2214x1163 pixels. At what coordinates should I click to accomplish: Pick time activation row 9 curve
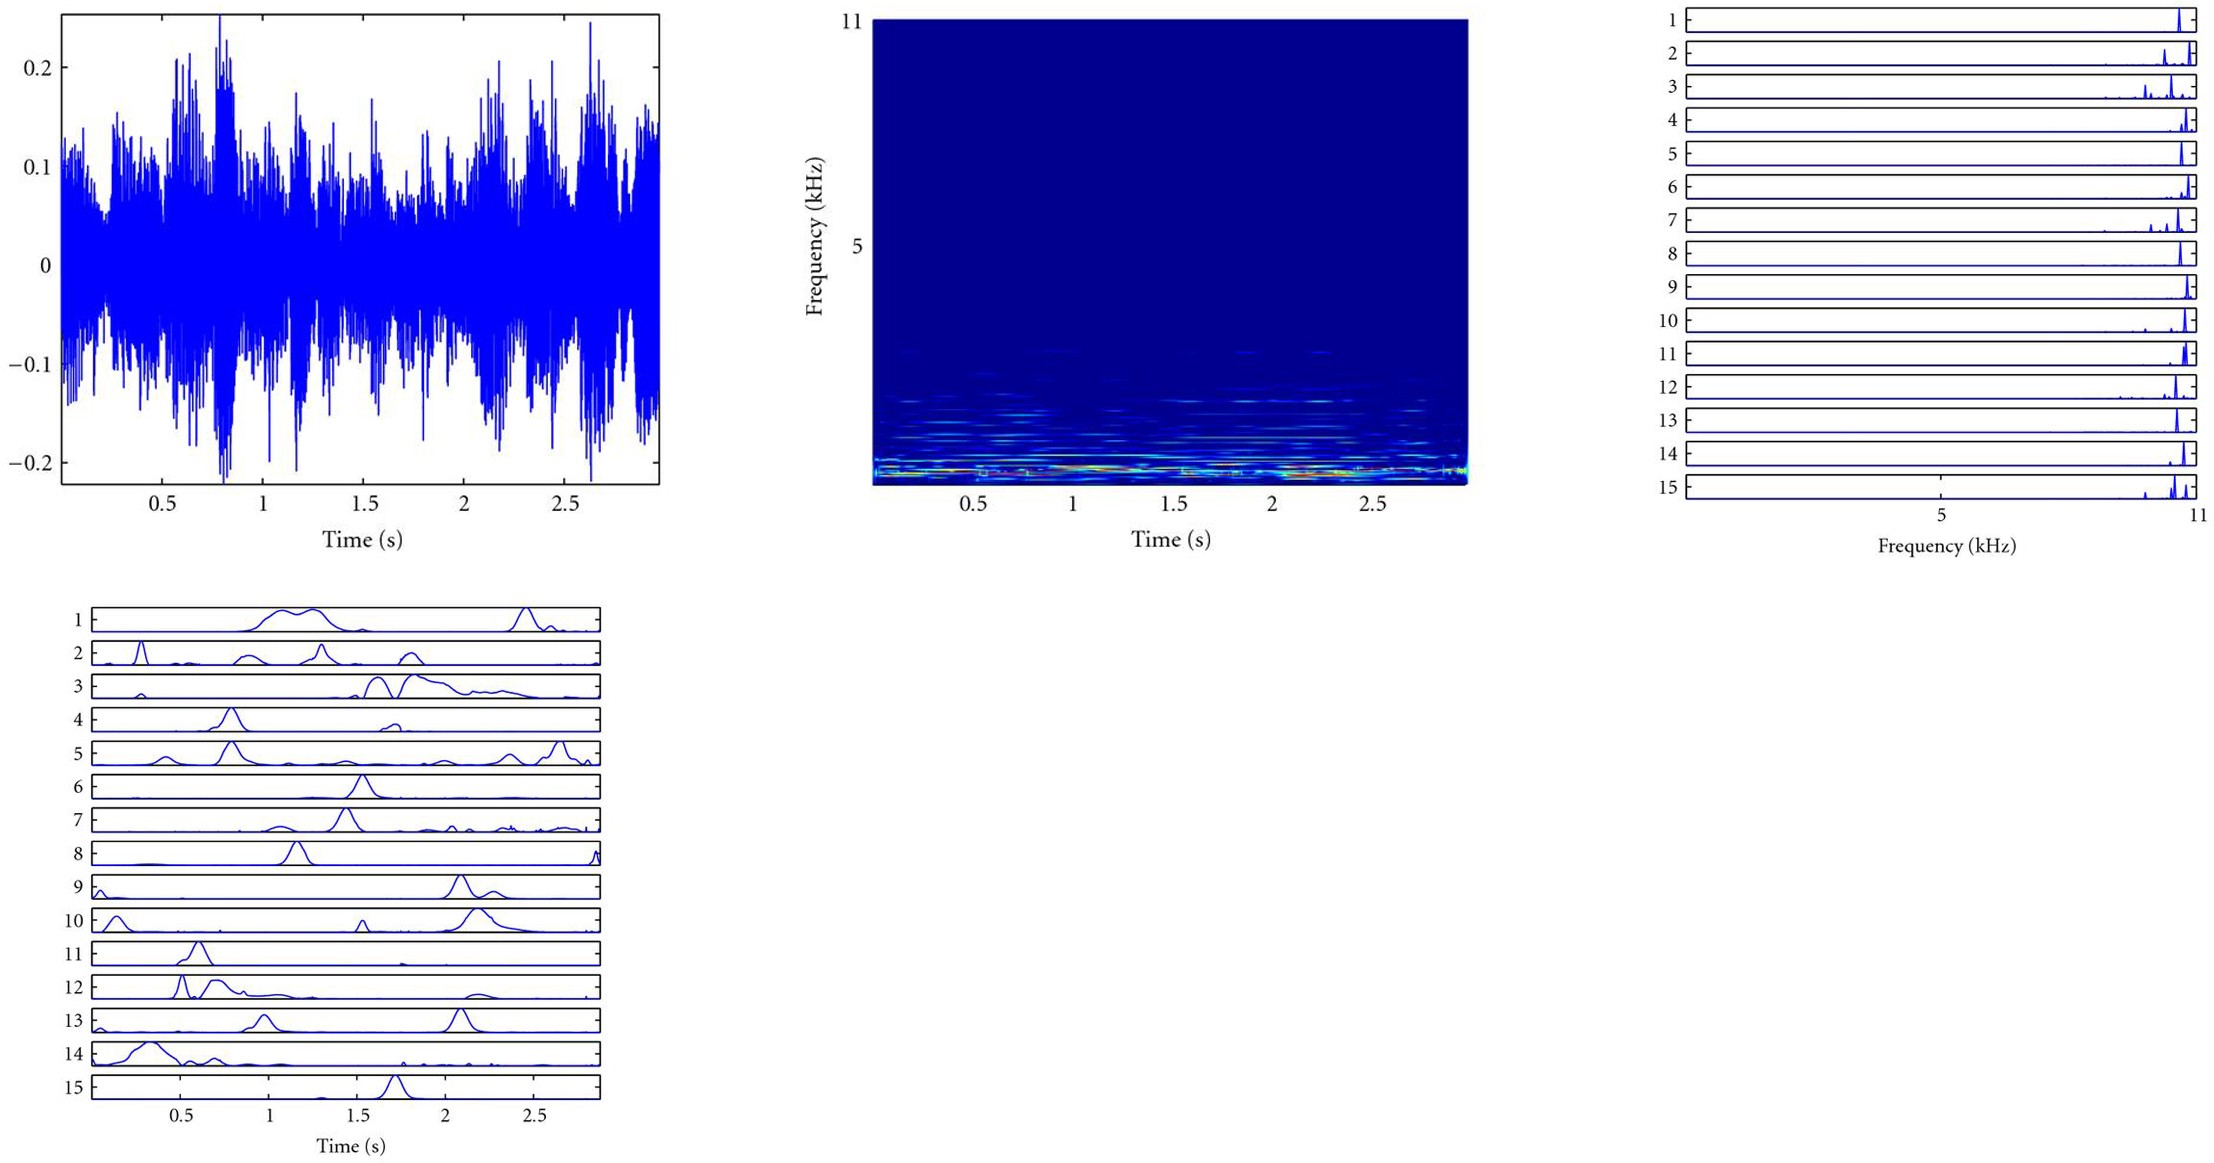(346, 887)
